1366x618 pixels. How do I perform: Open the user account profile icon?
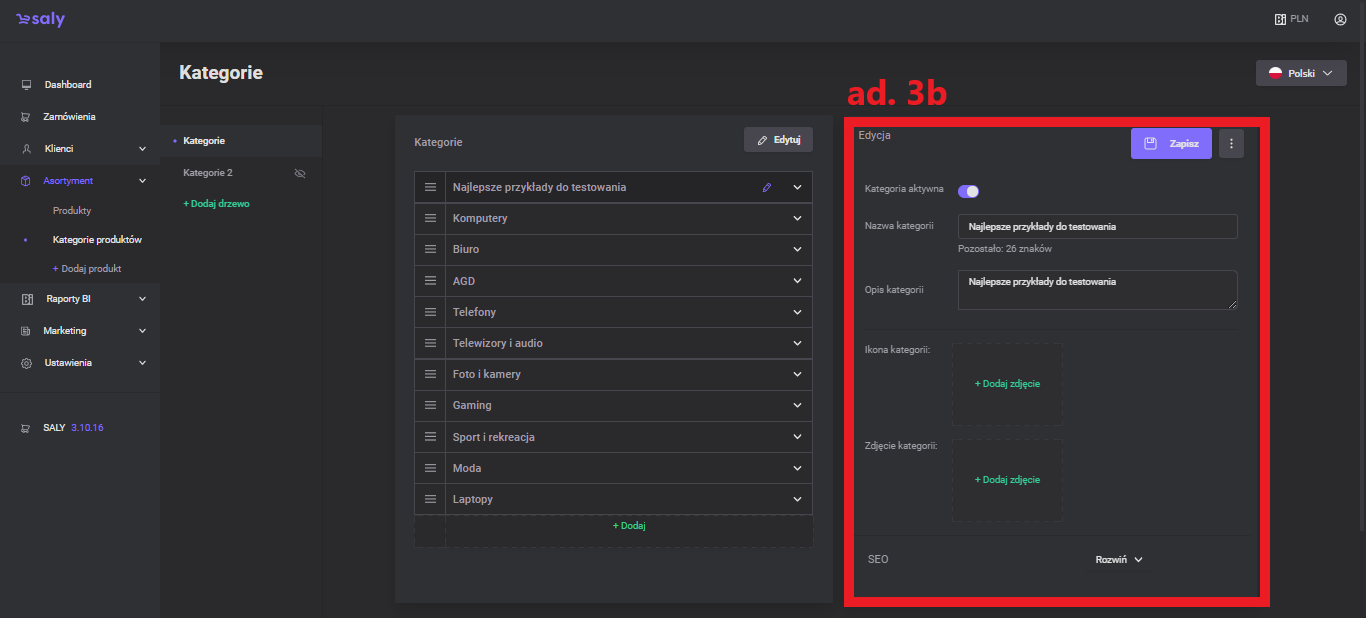pyautogui.click(x=1340, y=19)
